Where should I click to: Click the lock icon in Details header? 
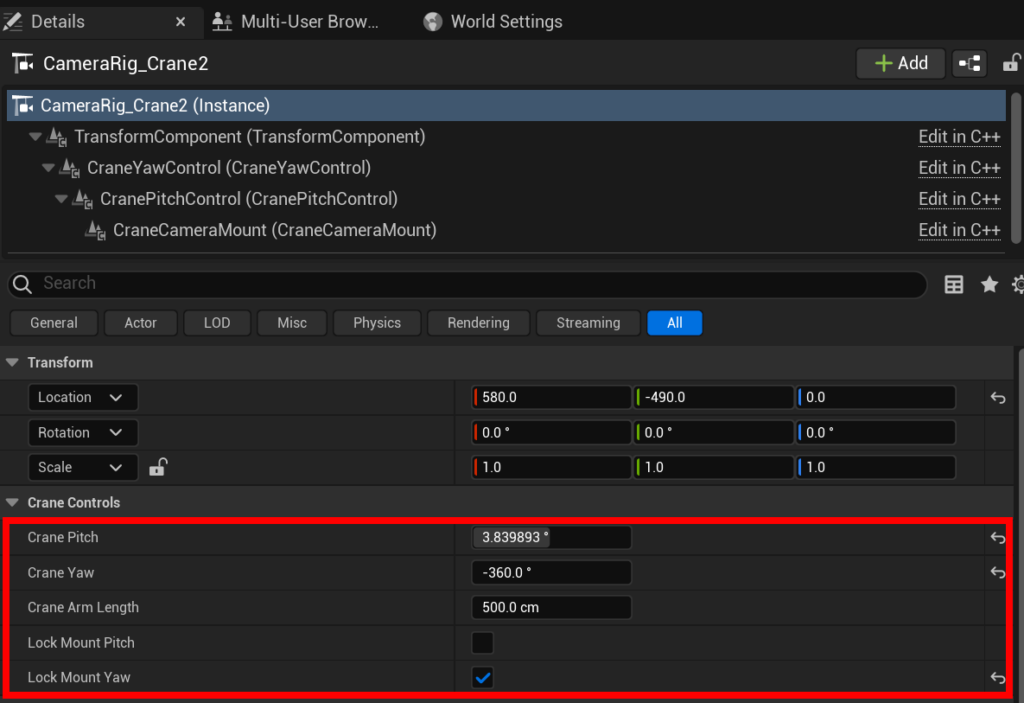1012,63
